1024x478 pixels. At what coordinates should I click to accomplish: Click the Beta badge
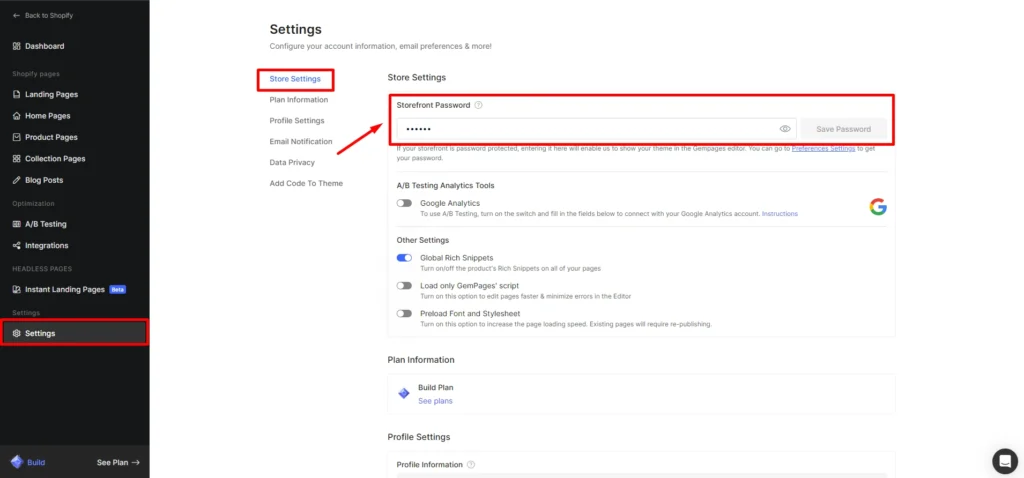click(x=118, y=289)
